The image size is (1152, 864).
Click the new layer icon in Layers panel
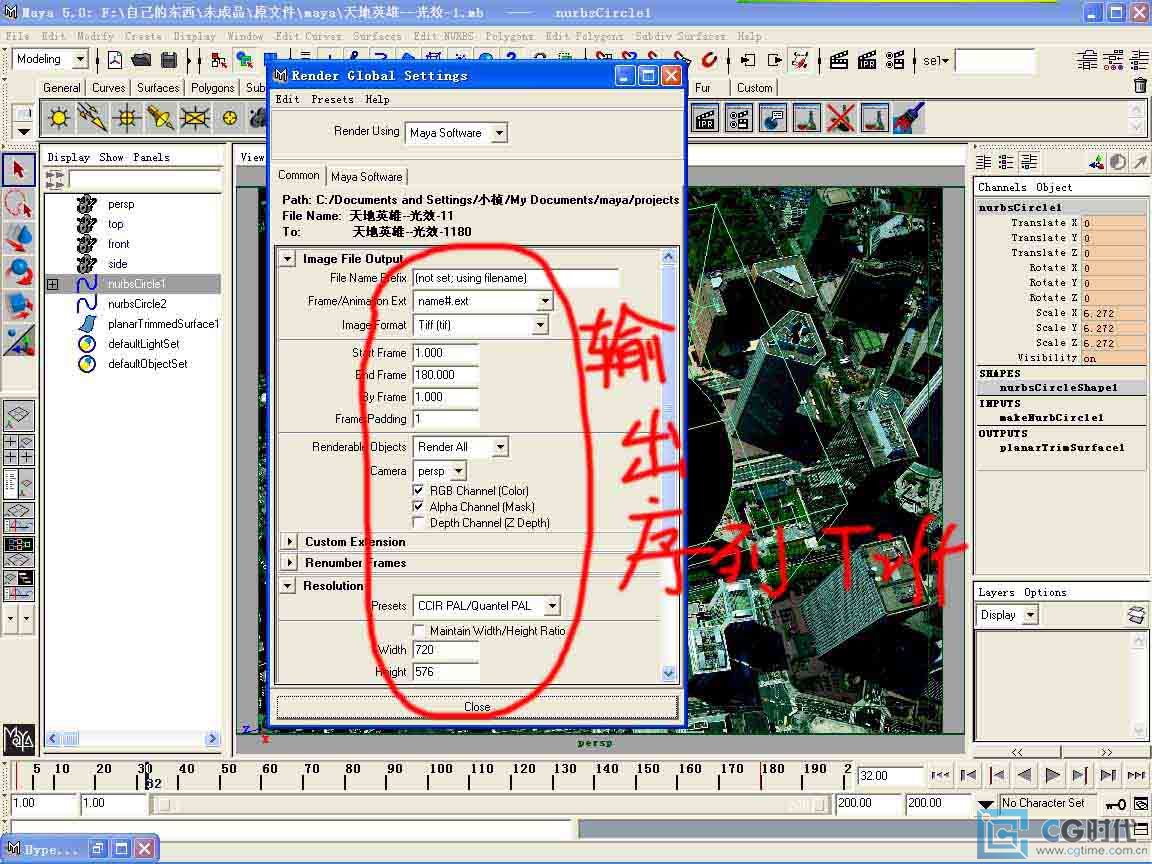coord(1136,615)
